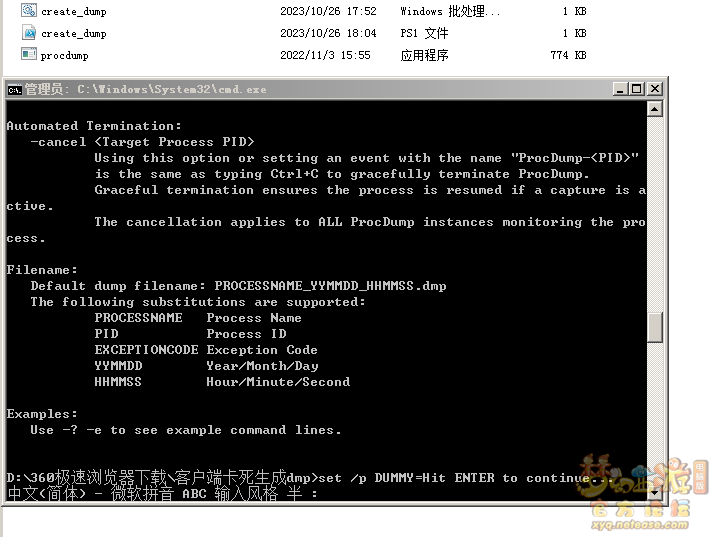Viewport: 720px width, 537px height.
Task: Click the type label 应用程序
Action: (x=424, y=55)
